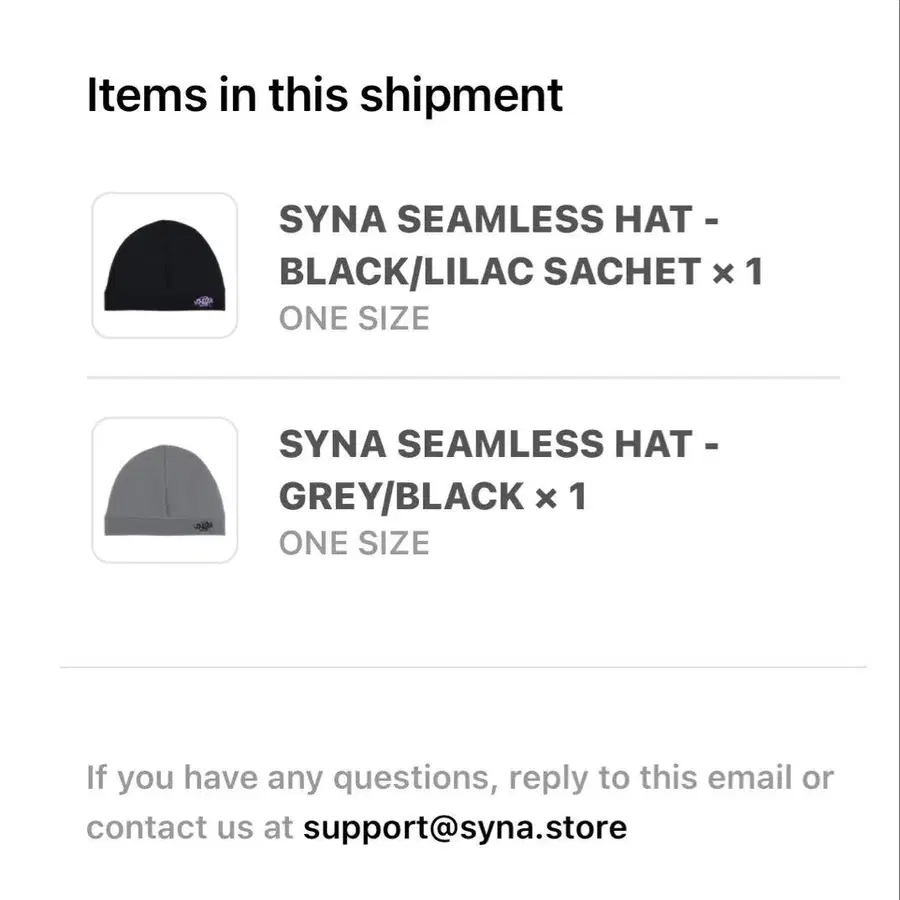Click the Items in this shipment heading

point(325,95)
